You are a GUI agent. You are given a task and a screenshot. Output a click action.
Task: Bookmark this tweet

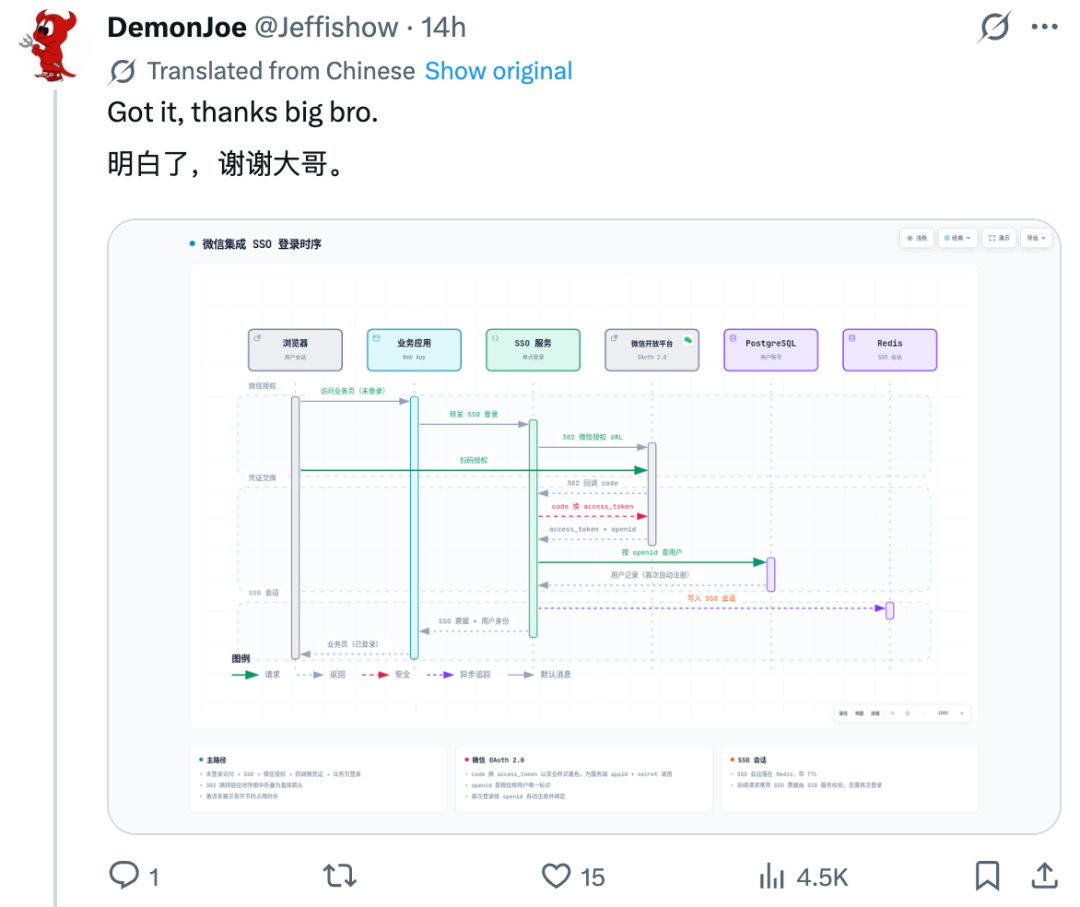coord(987,876)
